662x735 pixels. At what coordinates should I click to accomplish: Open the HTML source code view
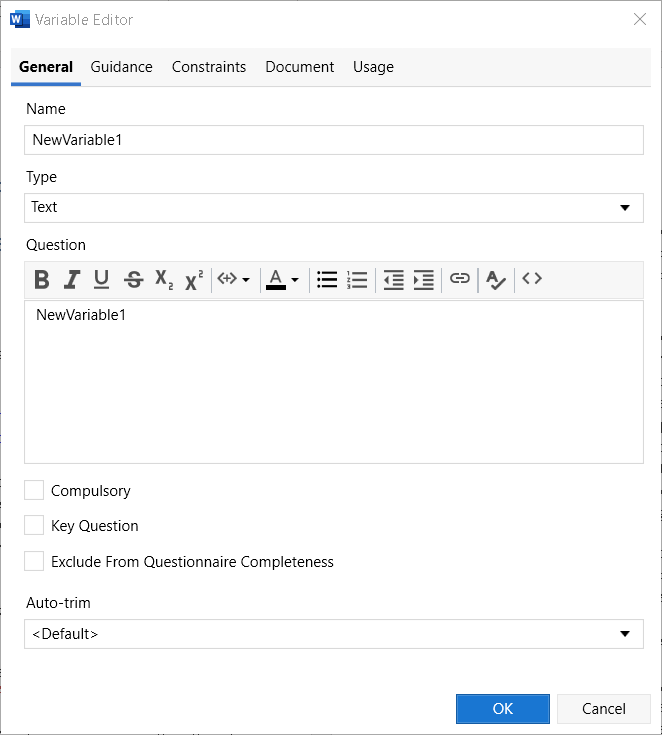(532, 278)
